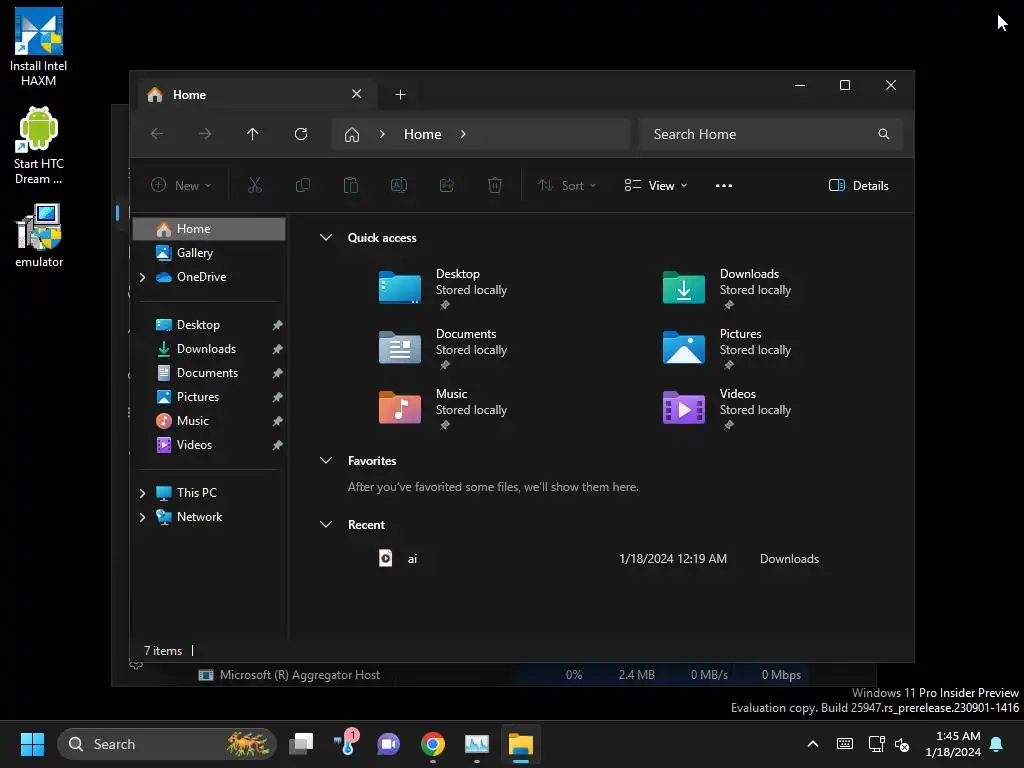Viewport: 1024px width, 768px height.
Task: Click the taskbar Search box
Action: click(167, 744)
